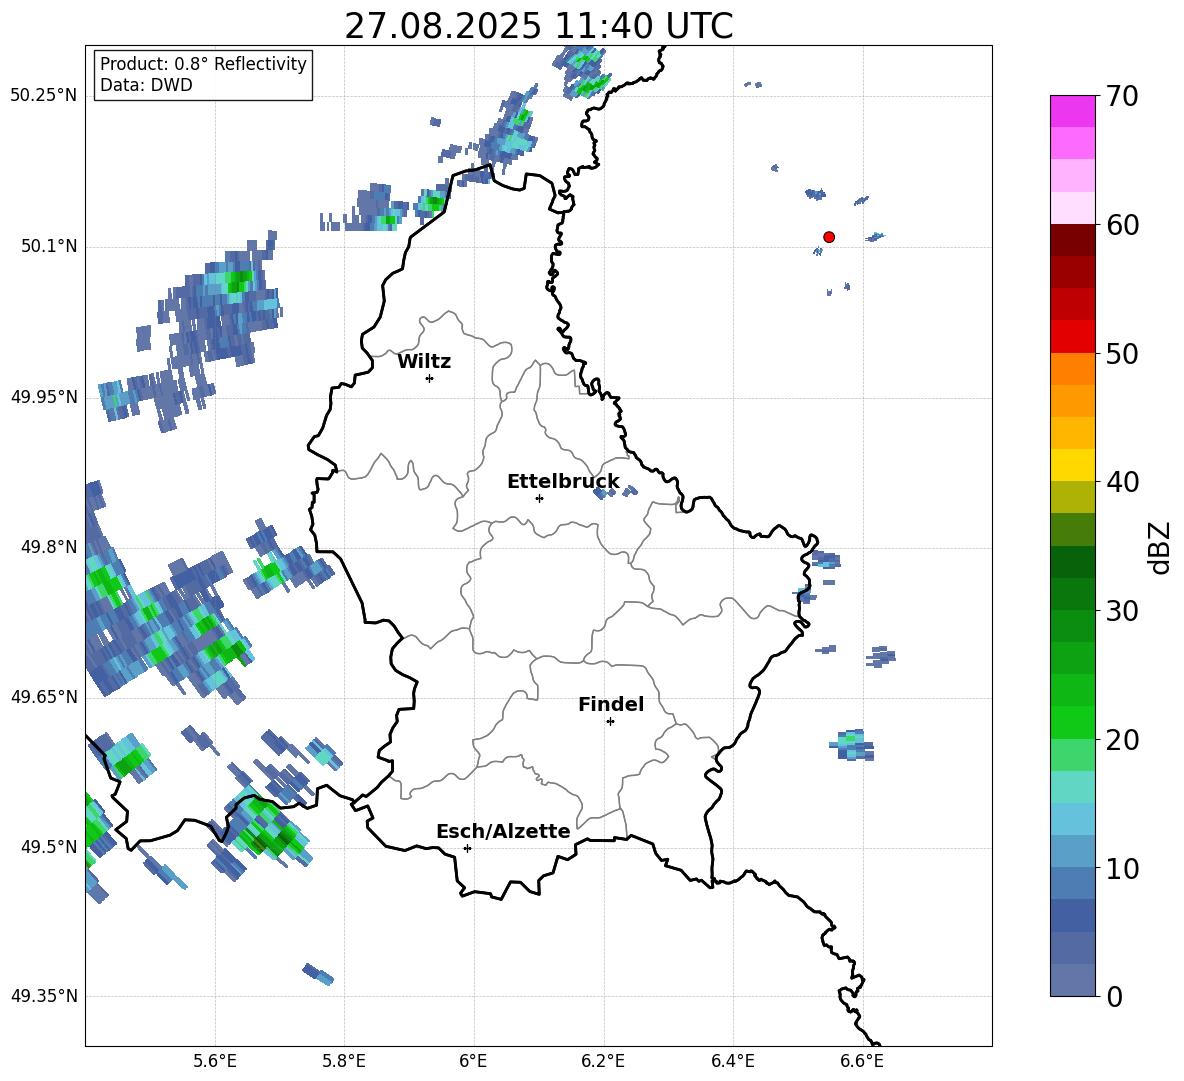Click the 49.35°N latitude label
This screenshot has height=1081, width=1184.
[44, 996]
